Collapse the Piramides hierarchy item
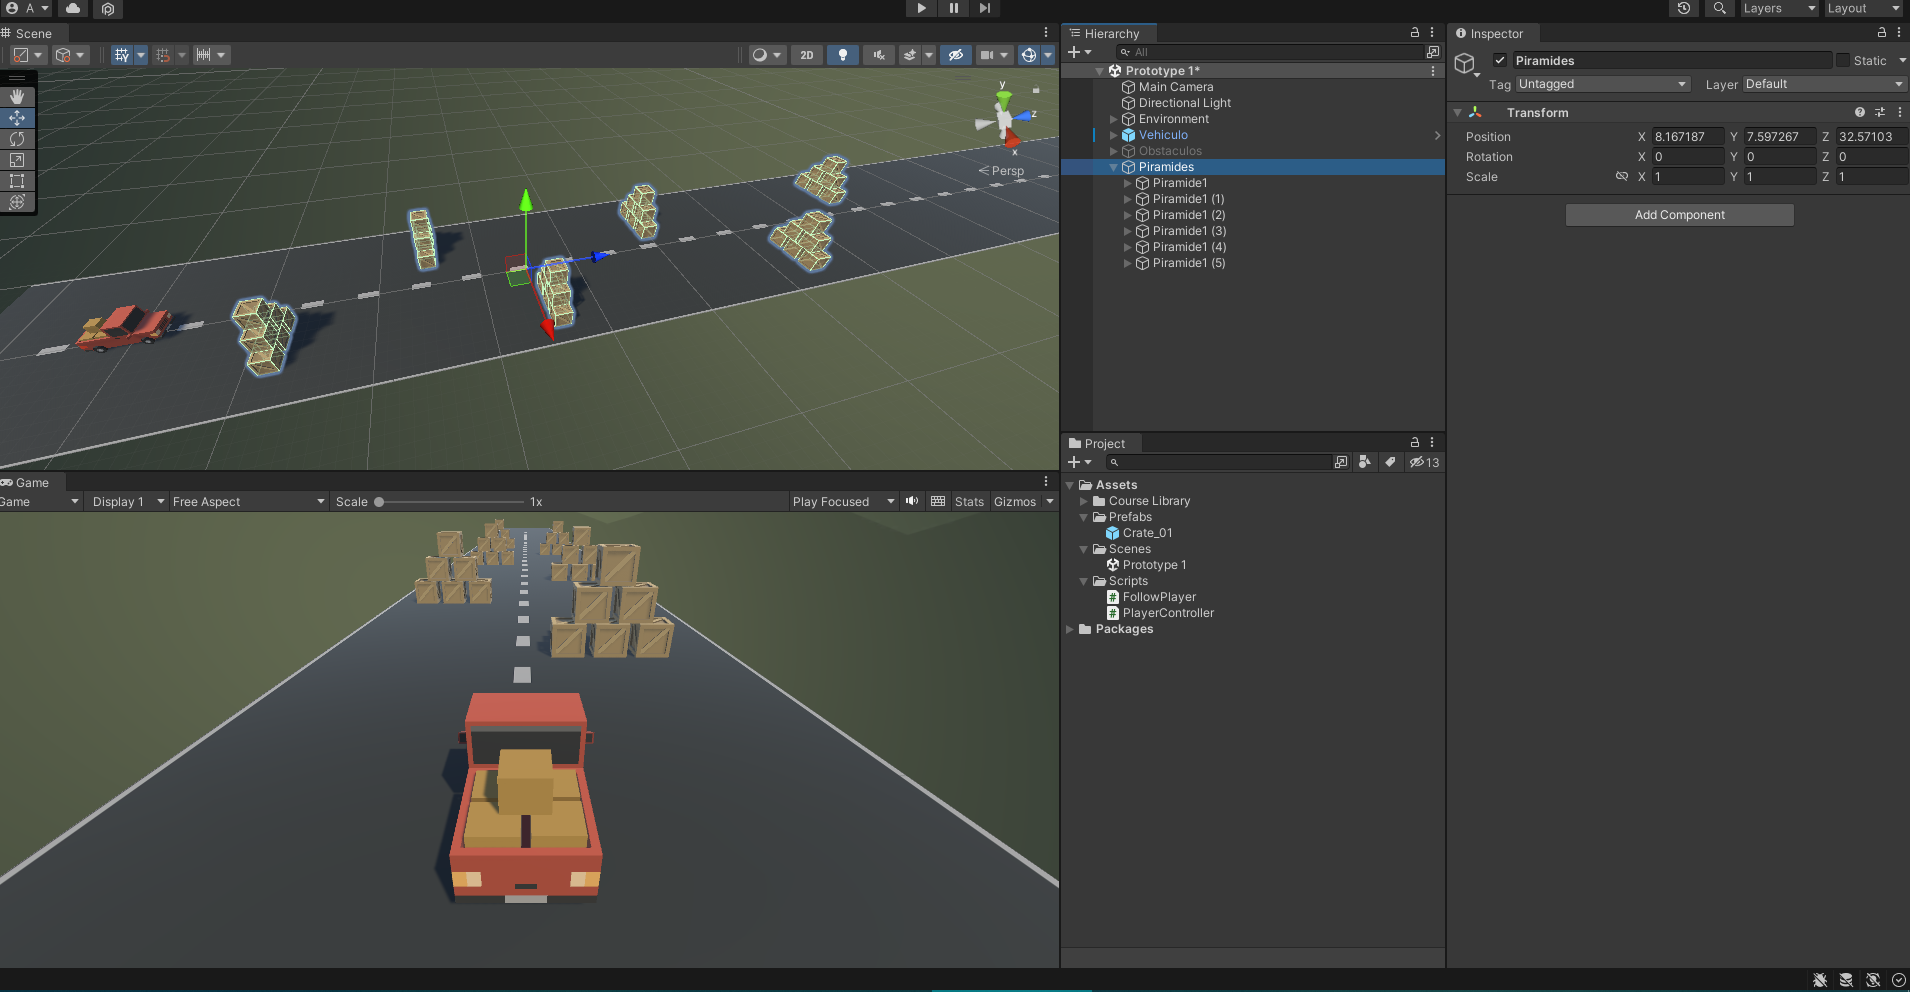Image resolution: width=1910 pixels, height=992 pixels. click(x=1113, y=167)
